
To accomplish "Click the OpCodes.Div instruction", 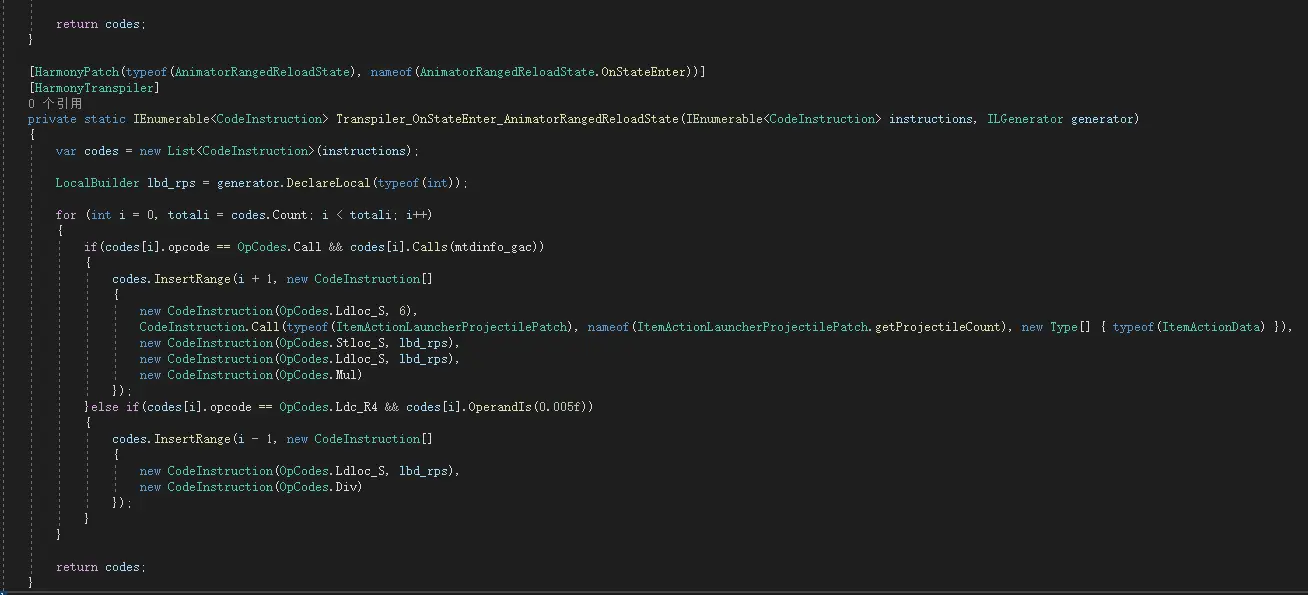I will (x=318, y=487).
